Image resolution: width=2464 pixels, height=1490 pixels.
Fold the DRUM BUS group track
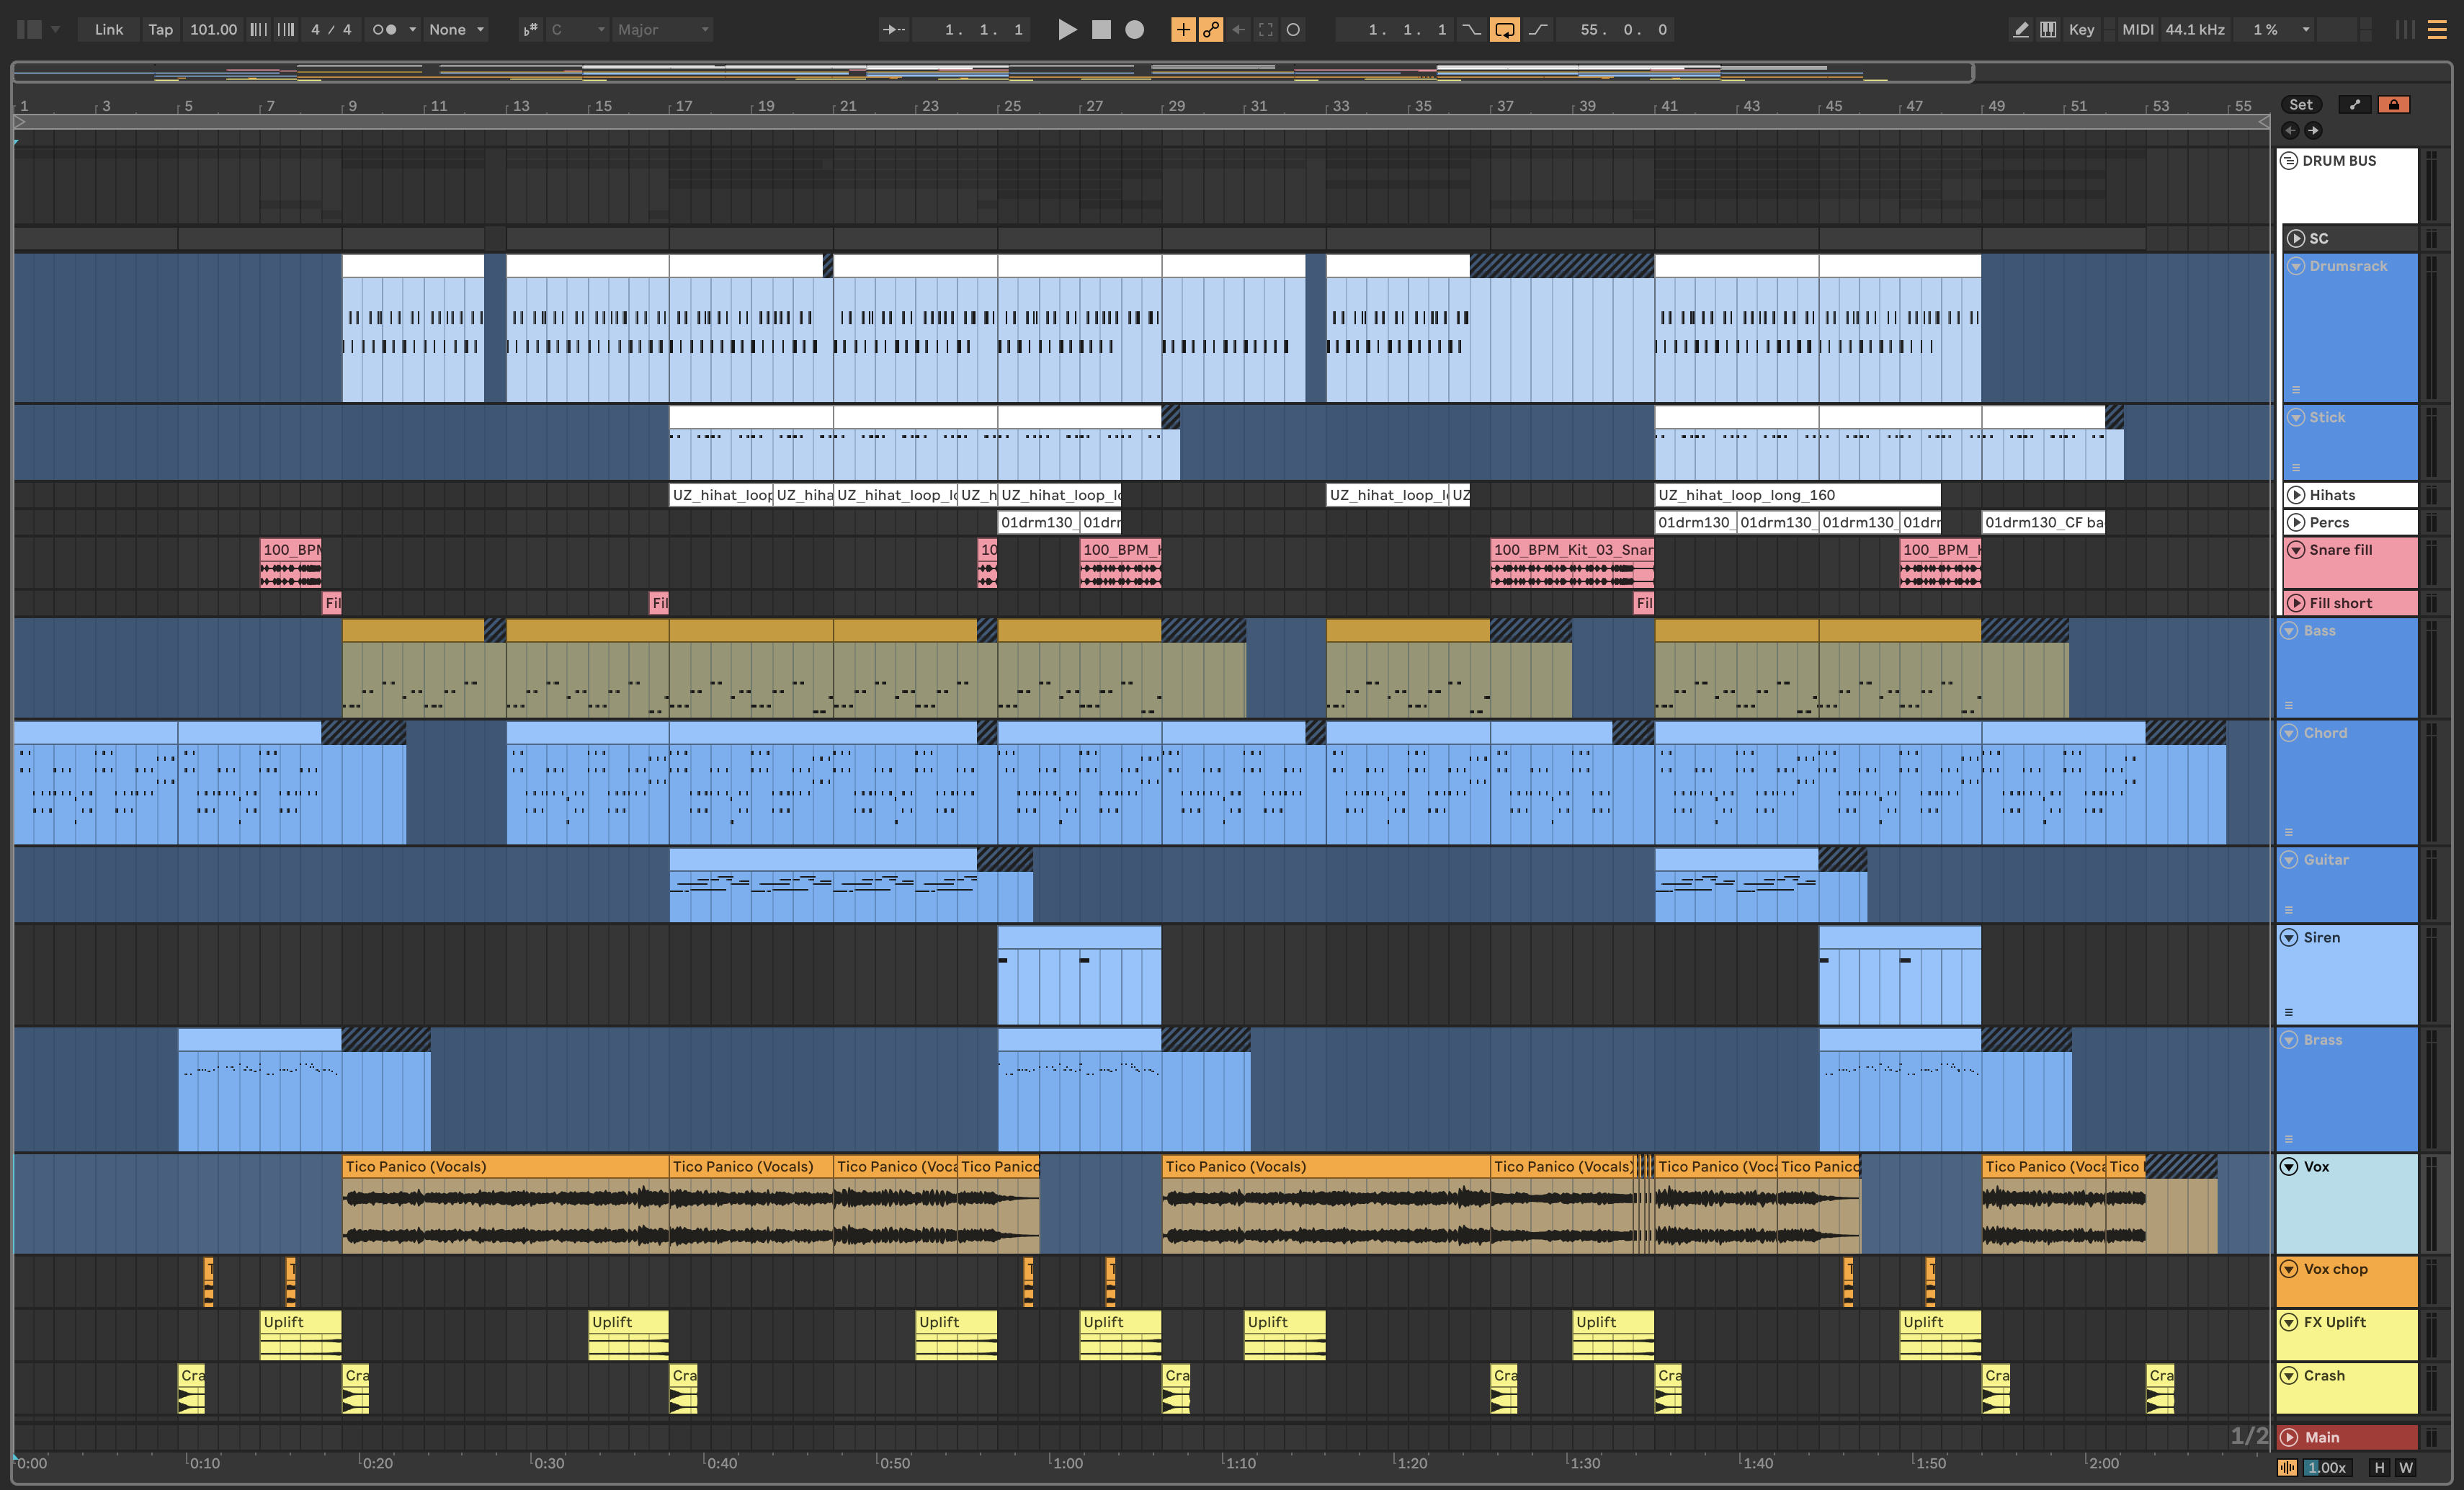point(2289,161)
